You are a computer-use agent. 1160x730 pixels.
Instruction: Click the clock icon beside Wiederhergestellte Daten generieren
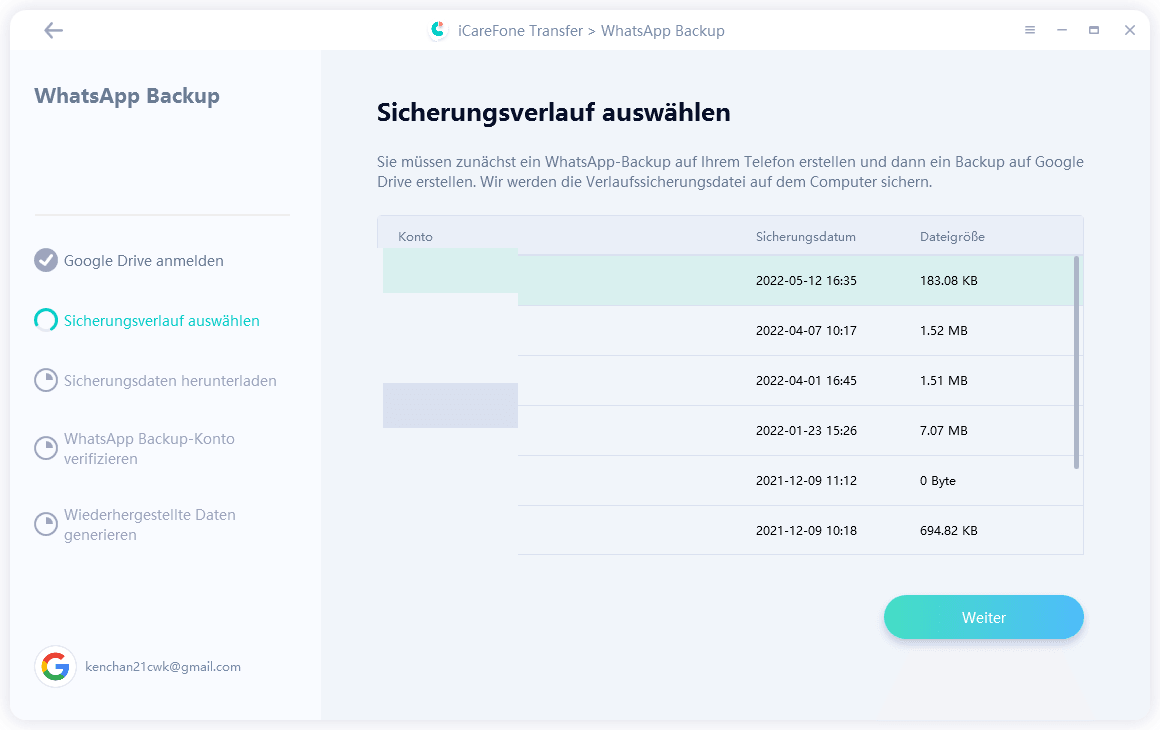coord(46,524)
